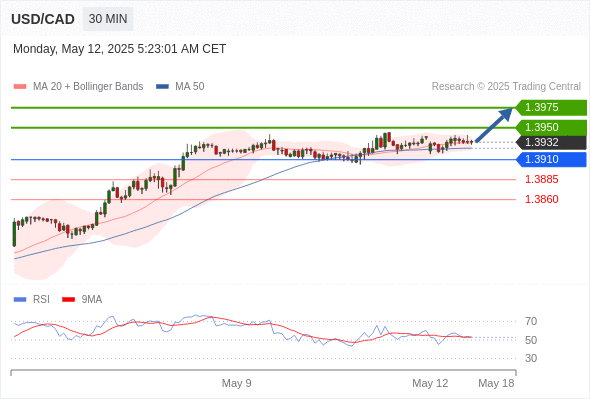Click the blue 1.3910 pivot label
The image size is (590, 400).
551,160
